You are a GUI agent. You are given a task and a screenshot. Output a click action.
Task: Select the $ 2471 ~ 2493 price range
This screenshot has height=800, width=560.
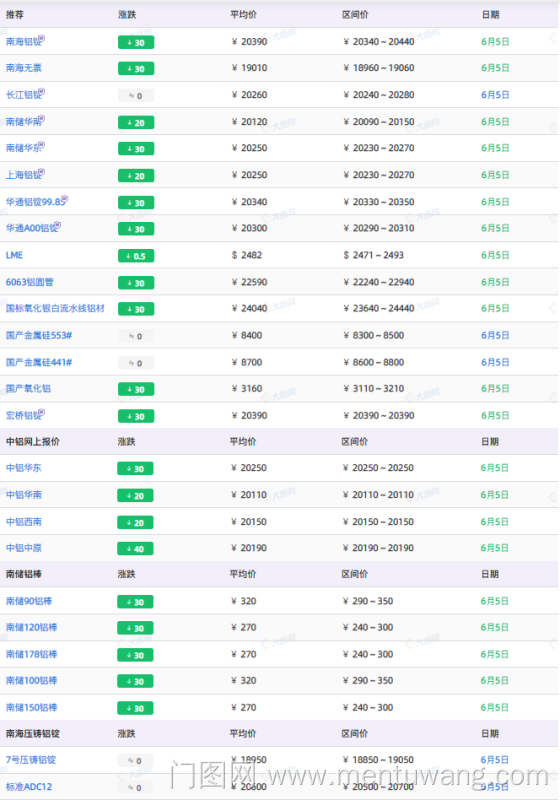click(x=373, y=255)
